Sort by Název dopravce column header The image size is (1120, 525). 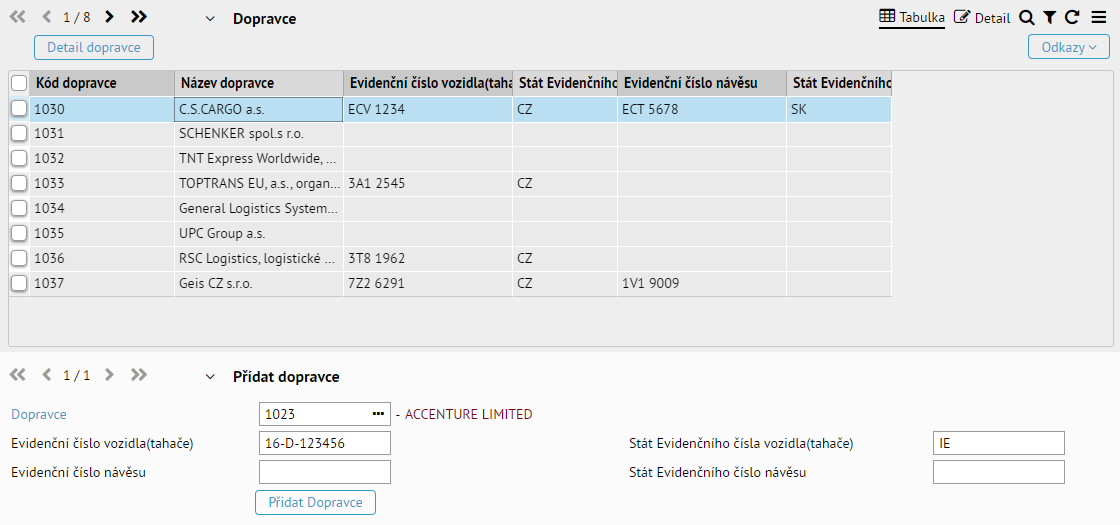point(259,84)
